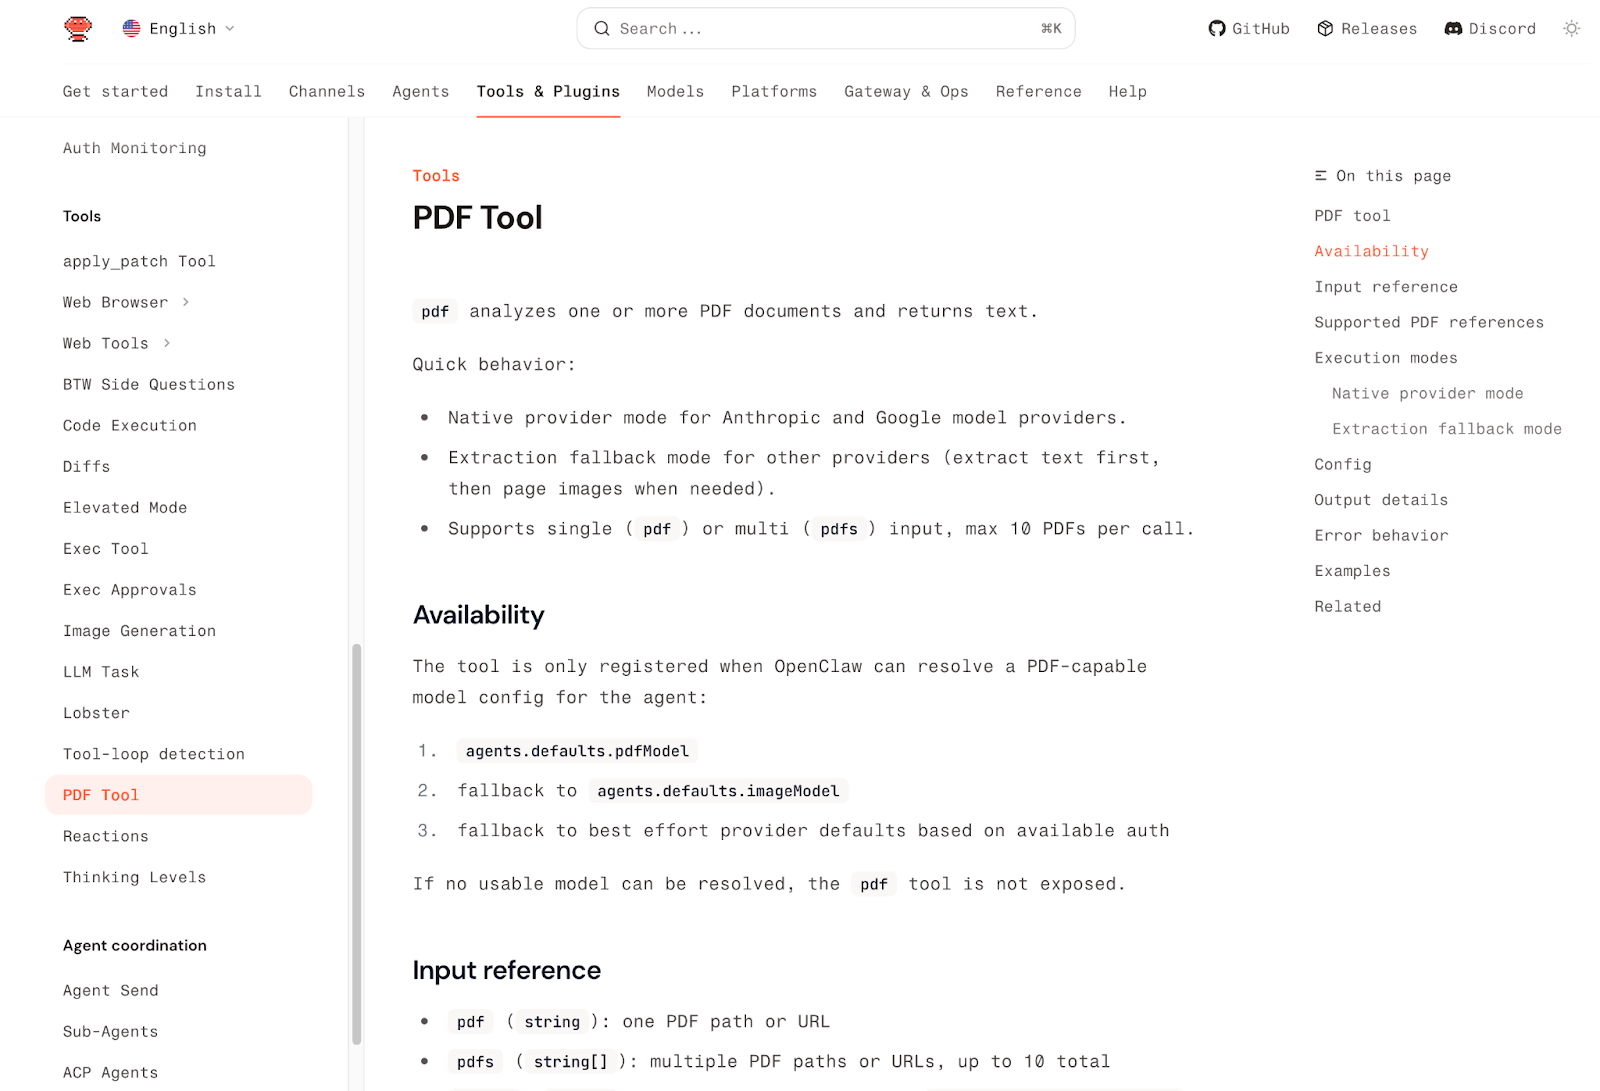Screen dimensions: 1600x1091
Task: Open the Gateway & Ops section
Action: (x=906, y=91)
